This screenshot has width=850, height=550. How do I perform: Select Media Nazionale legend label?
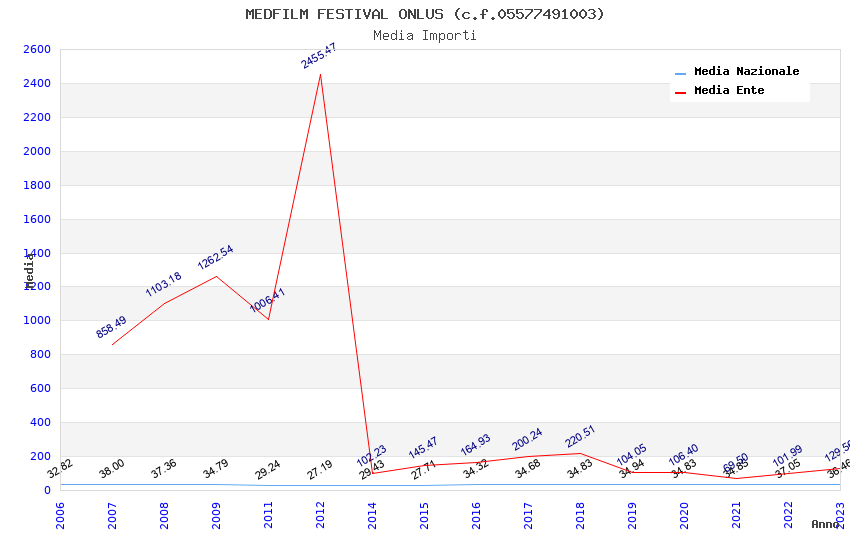pyautogui.click(x=746, y=71)
